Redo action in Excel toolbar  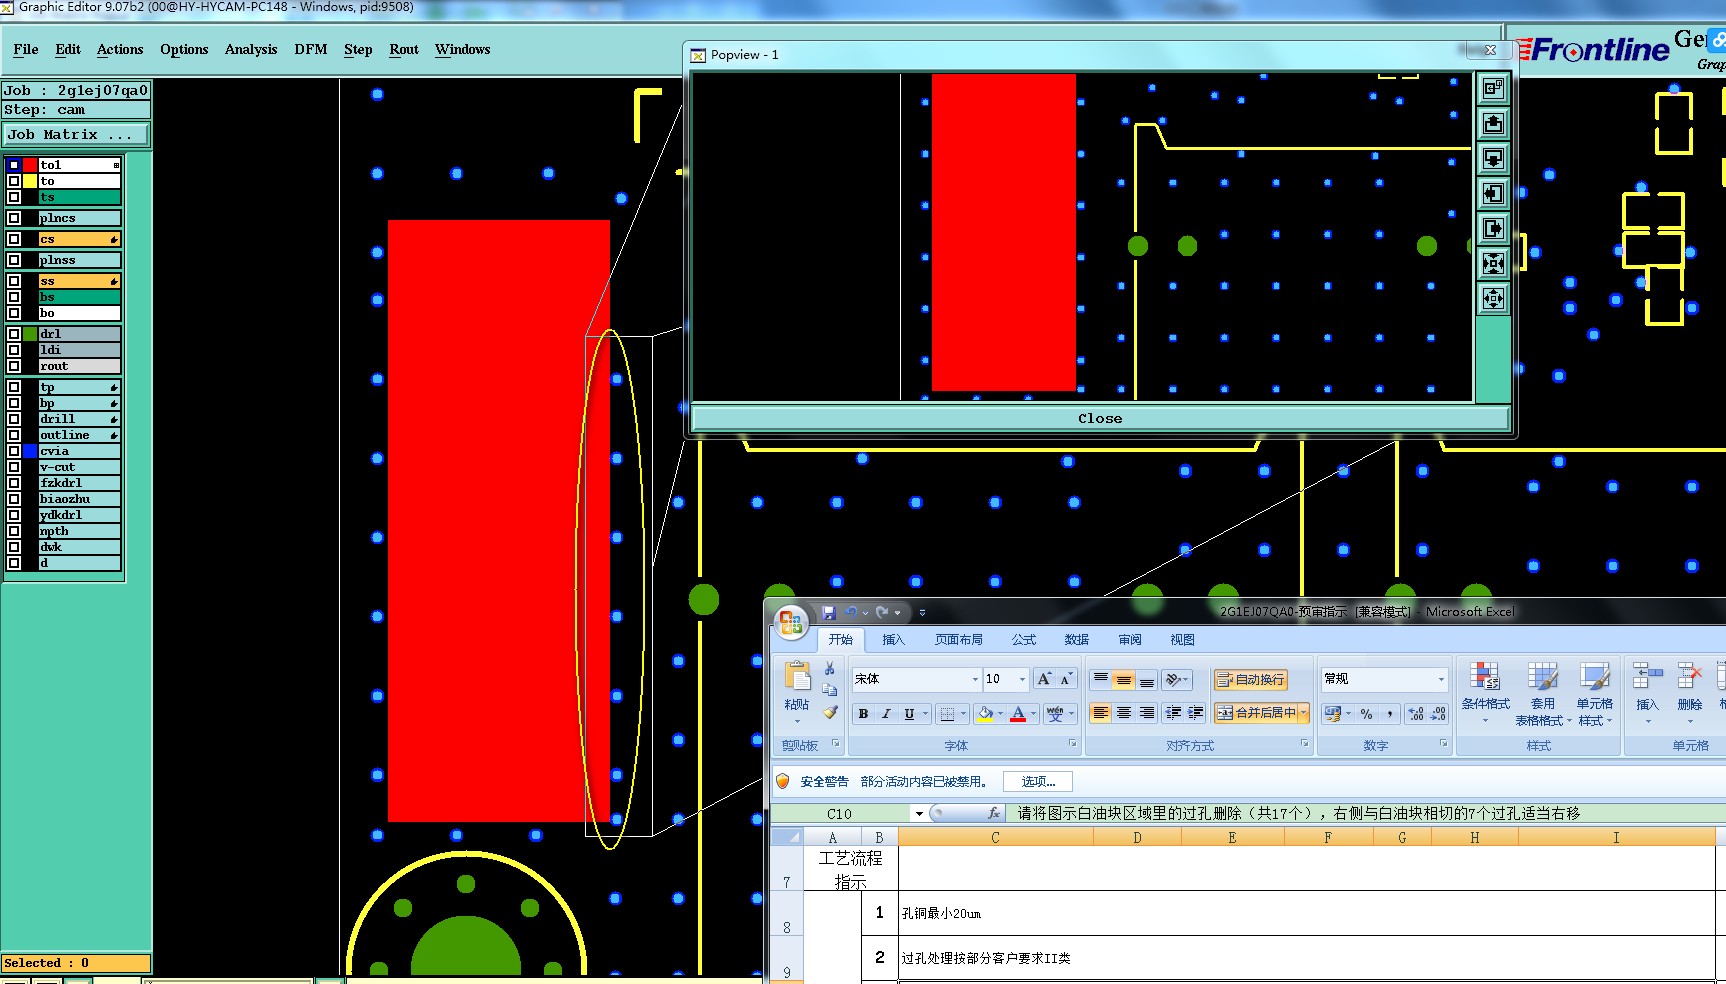pos(882,612)
